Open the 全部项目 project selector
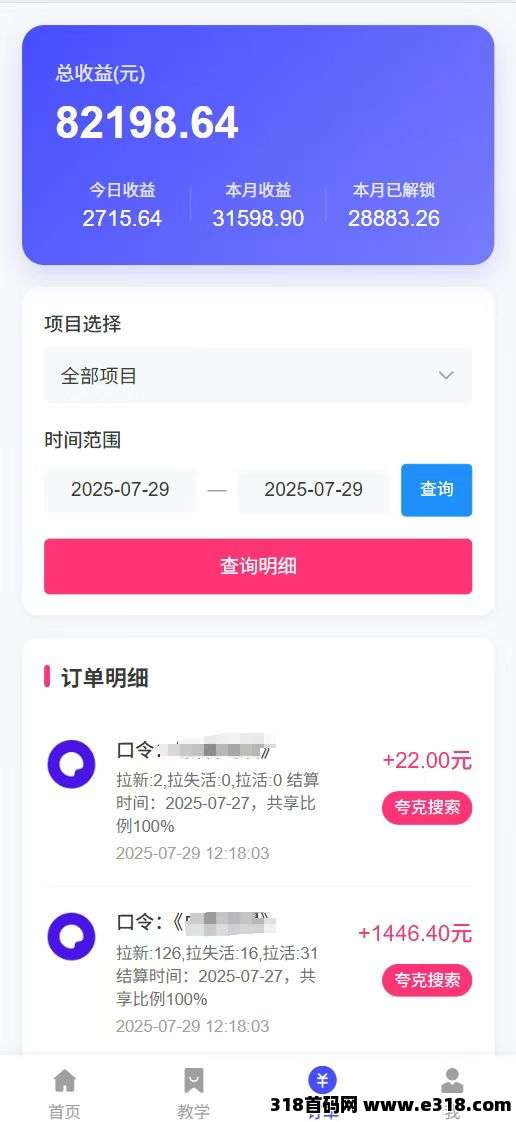This screenshot has width=516, height=1122. (258, 376)
